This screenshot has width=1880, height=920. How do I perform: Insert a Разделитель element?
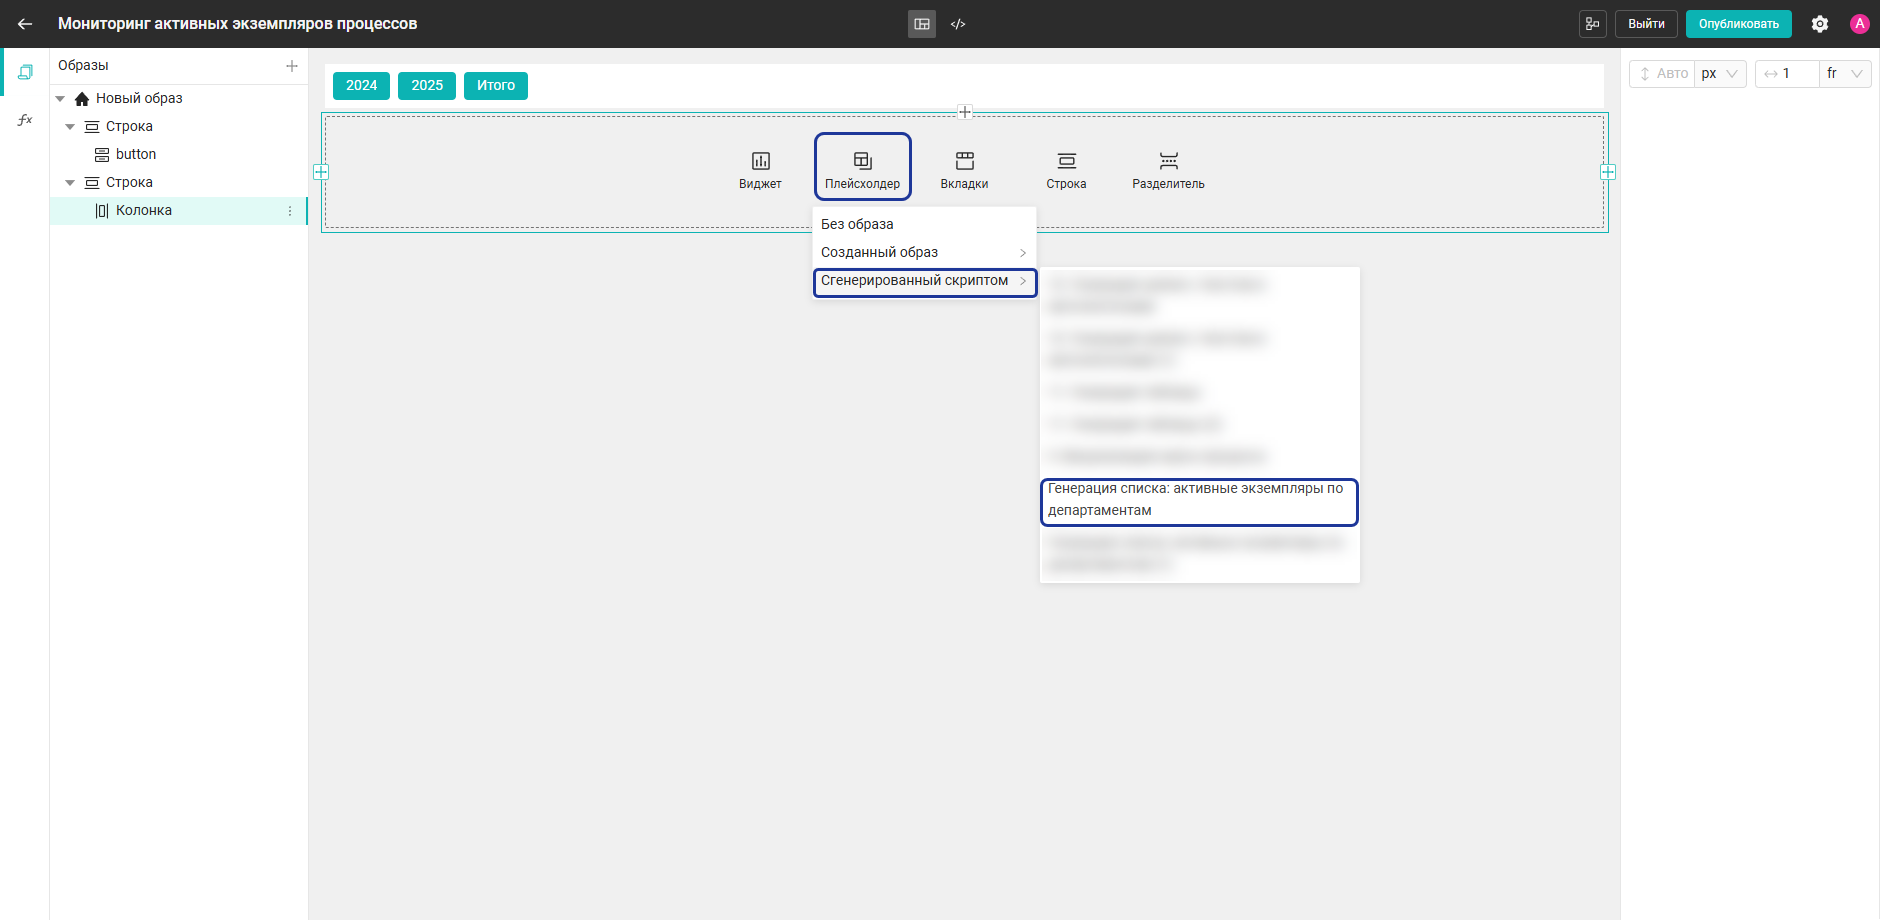click(x=1168, y=170)
